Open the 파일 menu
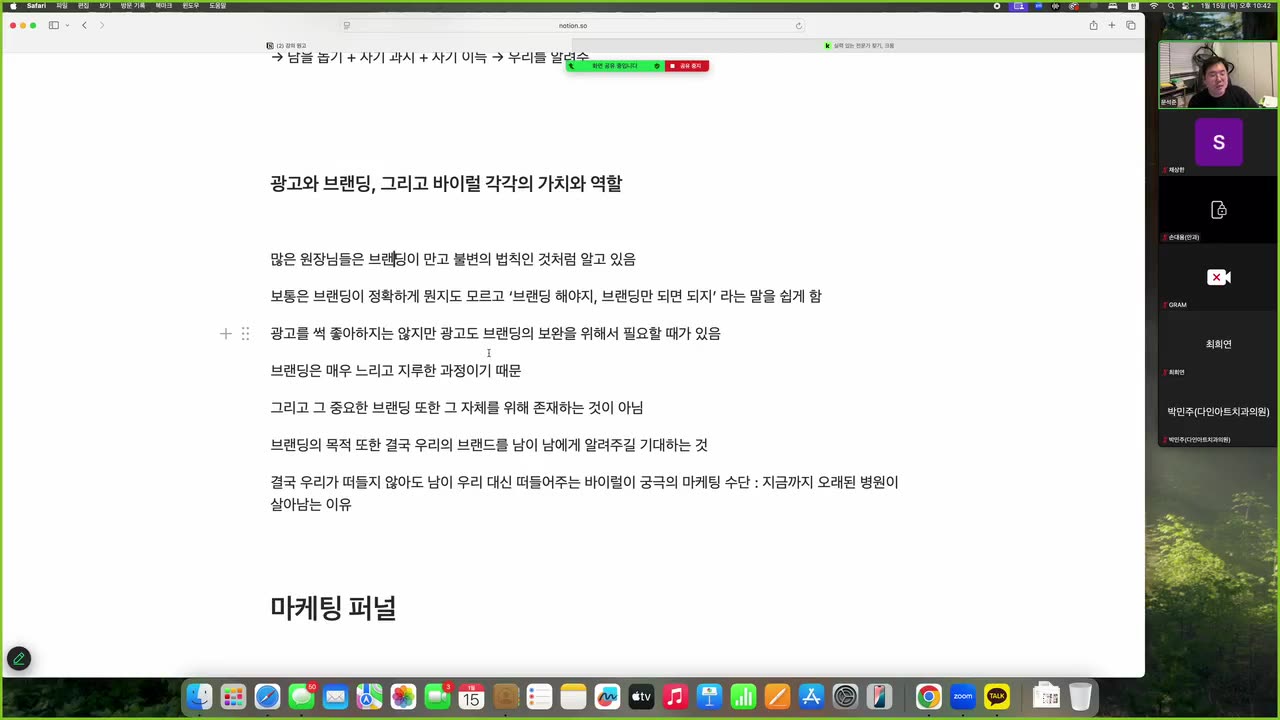The height and width of the screenshot is (720, 1280). tap(62, 6)
